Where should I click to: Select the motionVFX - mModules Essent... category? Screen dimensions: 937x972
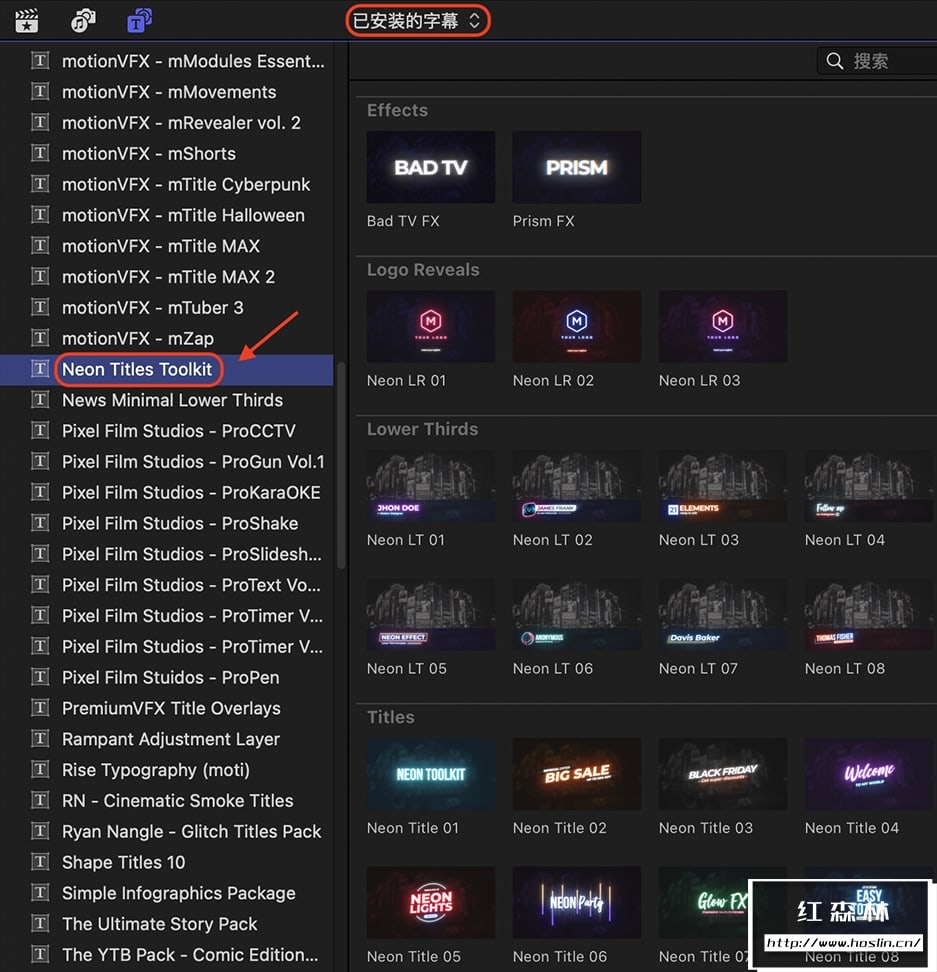click(x=167, y=61)
